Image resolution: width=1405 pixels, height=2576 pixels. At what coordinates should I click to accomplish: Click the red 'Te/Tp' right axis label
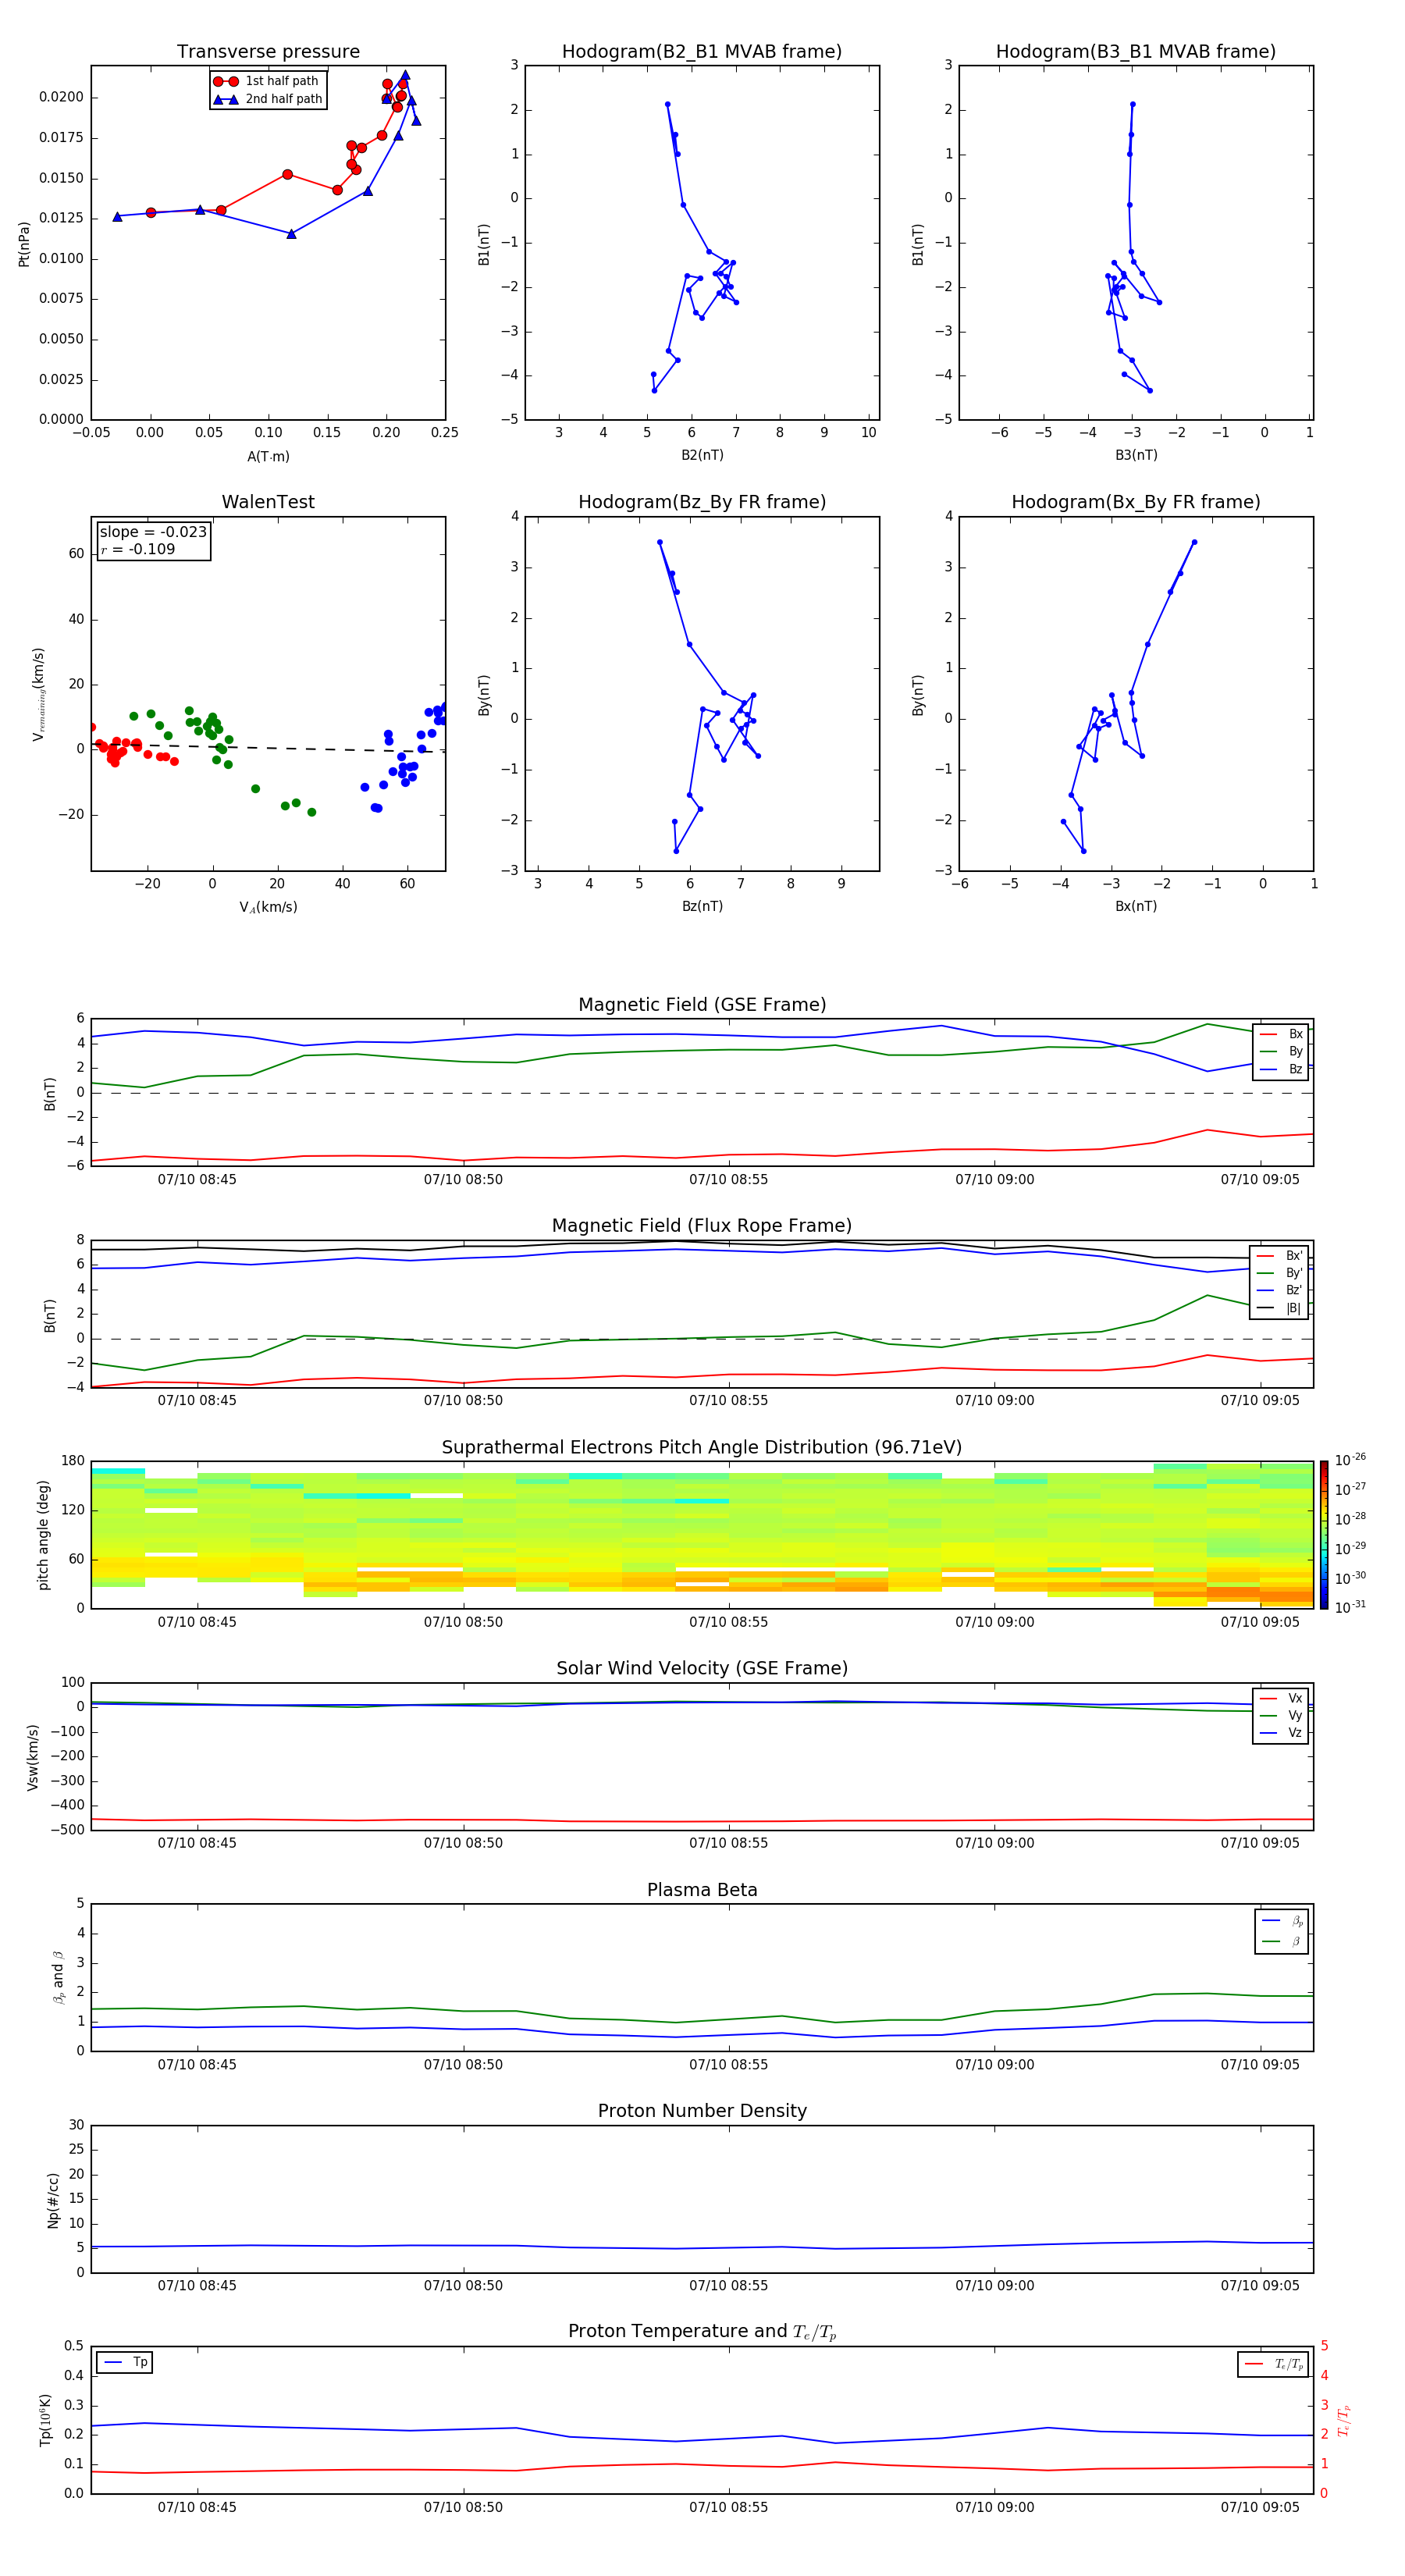coord(1344,2420)
